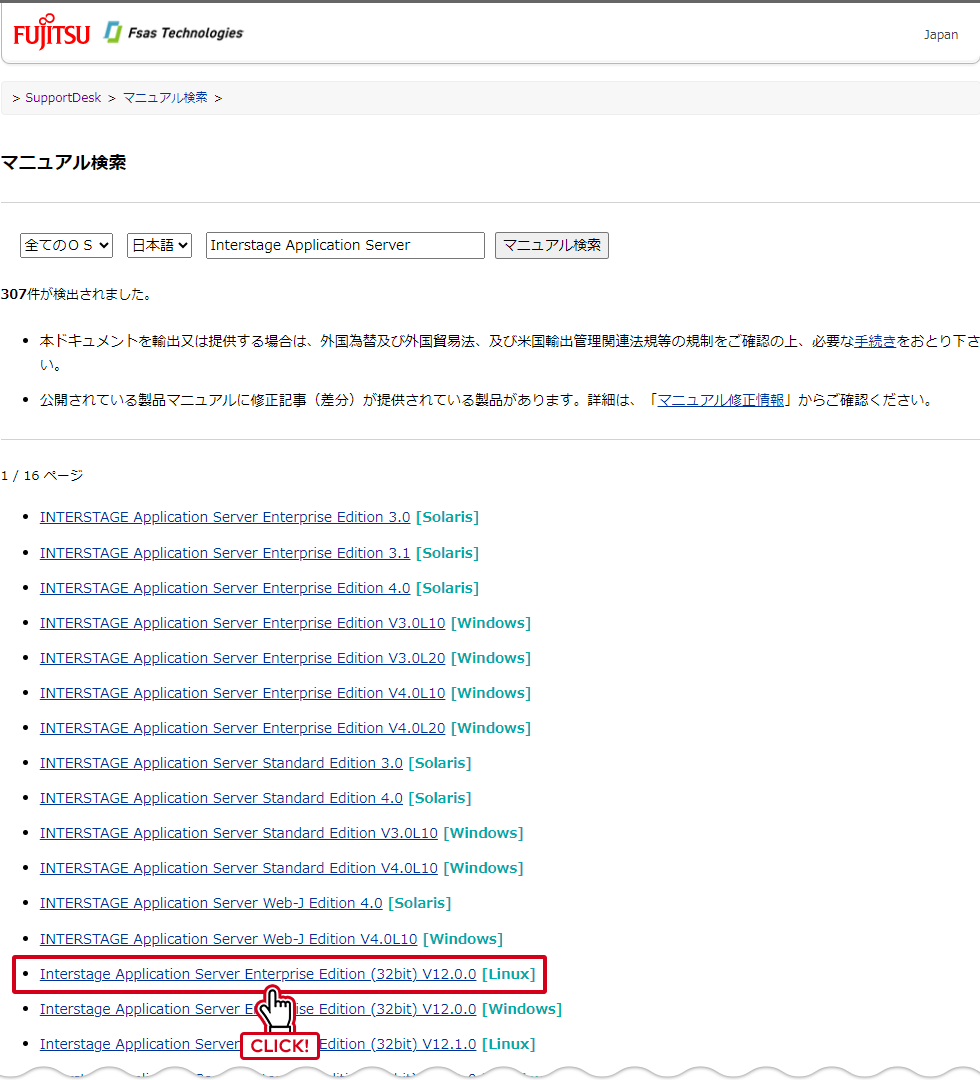Open the 日本語 language dropdown

159,245
